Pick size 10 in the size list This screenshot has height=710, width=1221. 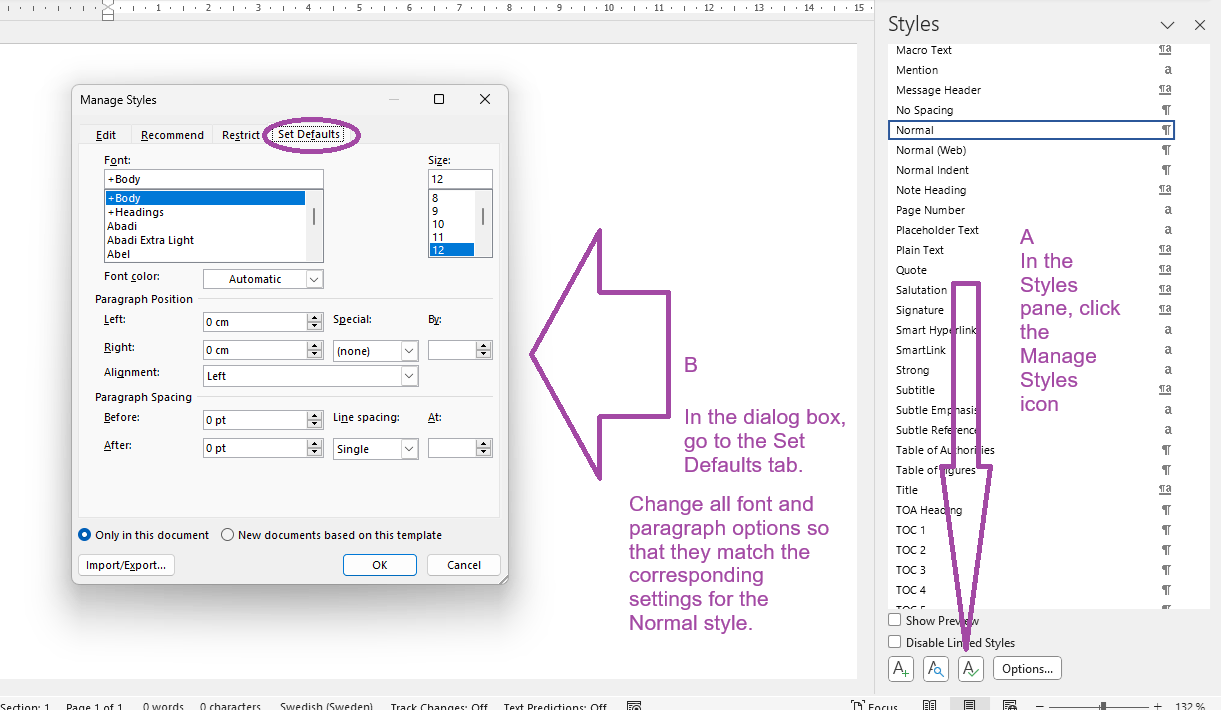452,224
